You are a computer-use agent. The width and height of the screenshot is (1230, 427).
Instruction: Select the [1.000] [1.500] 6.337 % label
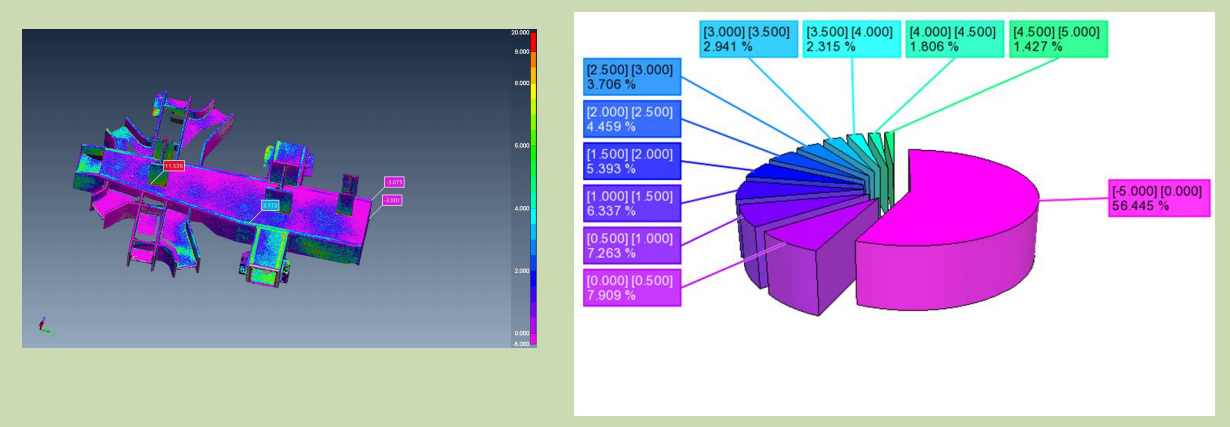tap(631, 203)
